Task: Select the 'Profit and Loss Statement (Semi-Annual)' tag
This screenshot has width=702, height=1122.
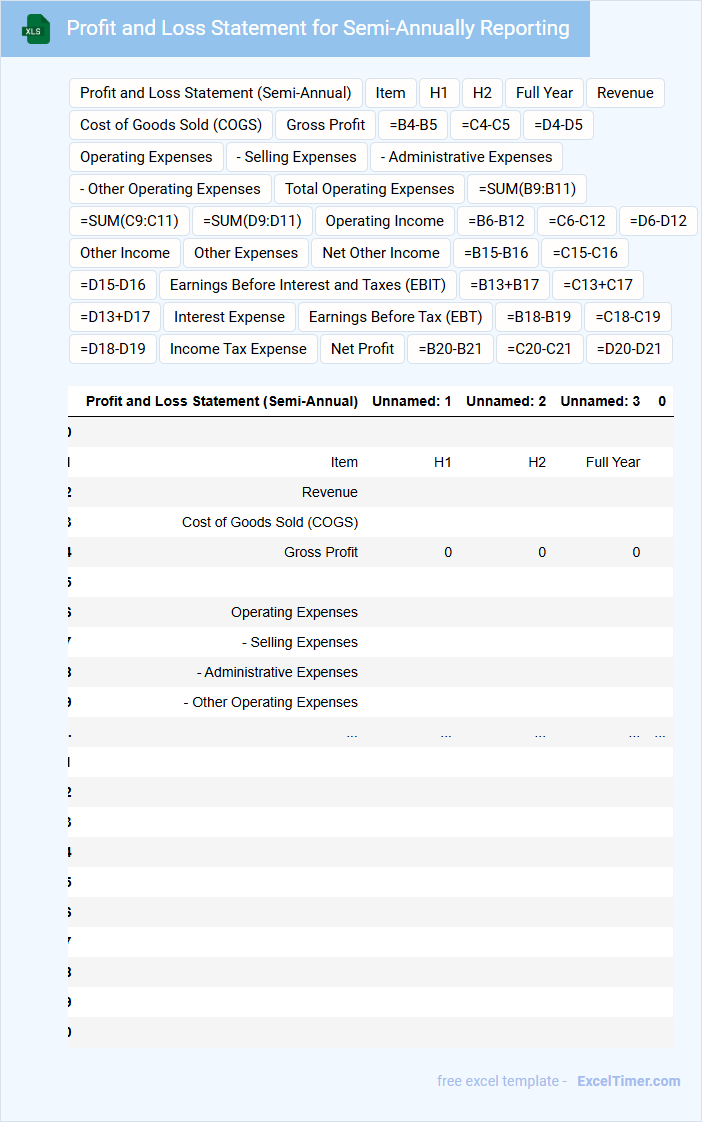Action: point(215,93)
